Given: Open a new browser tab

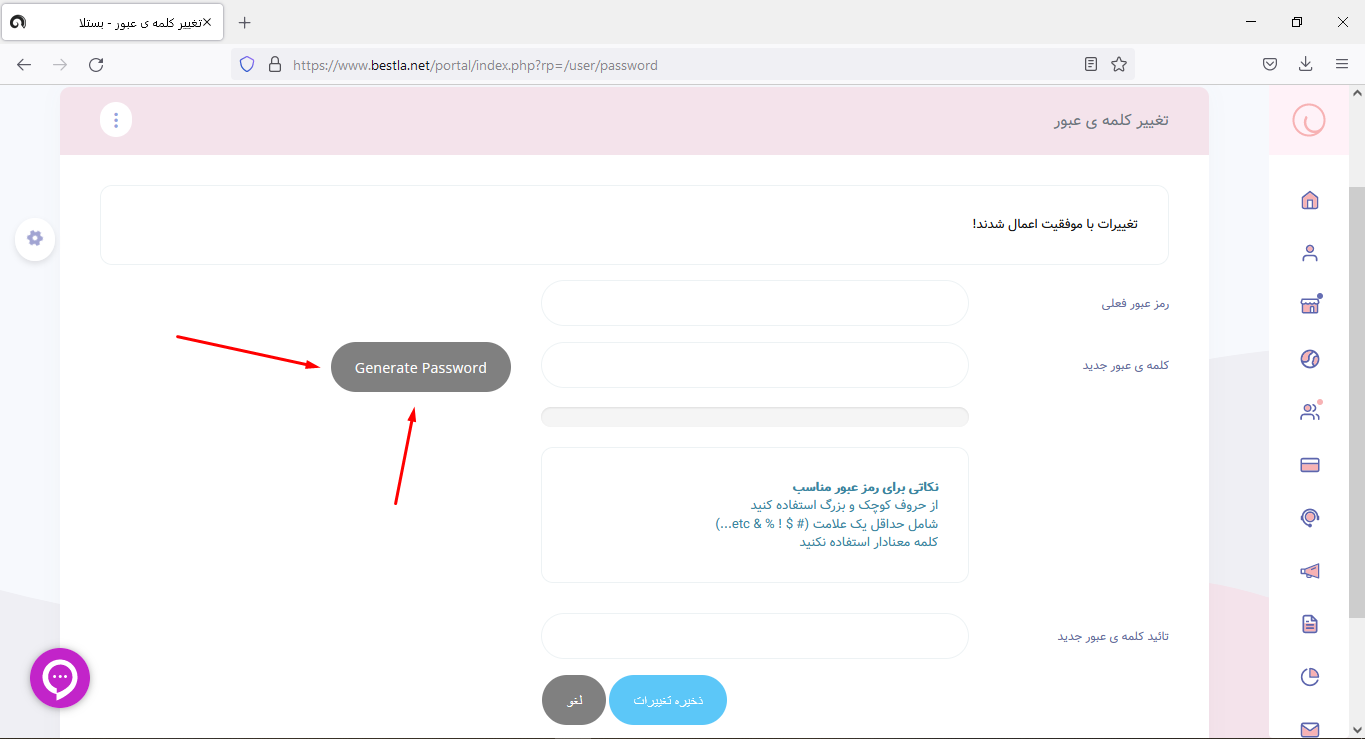Looking at the screenshot, I should pos(245,22).
